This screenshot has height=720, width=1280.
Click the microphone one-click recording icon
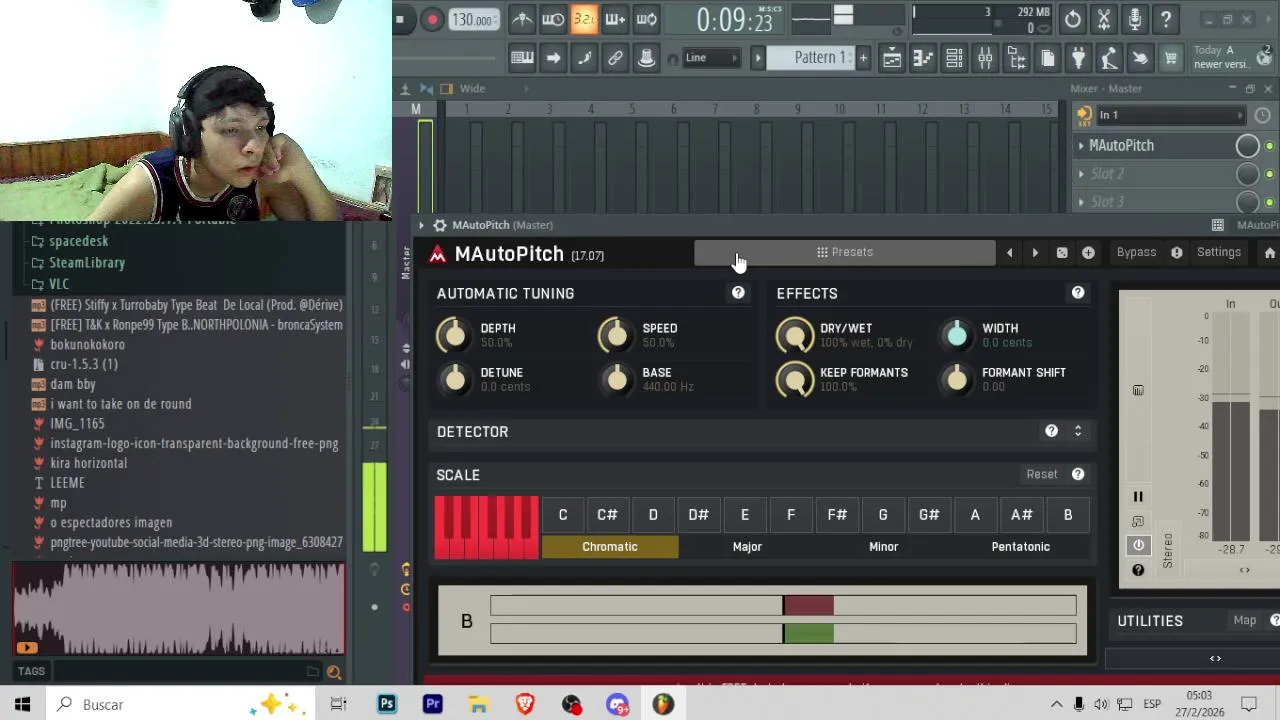point(1135,19)
